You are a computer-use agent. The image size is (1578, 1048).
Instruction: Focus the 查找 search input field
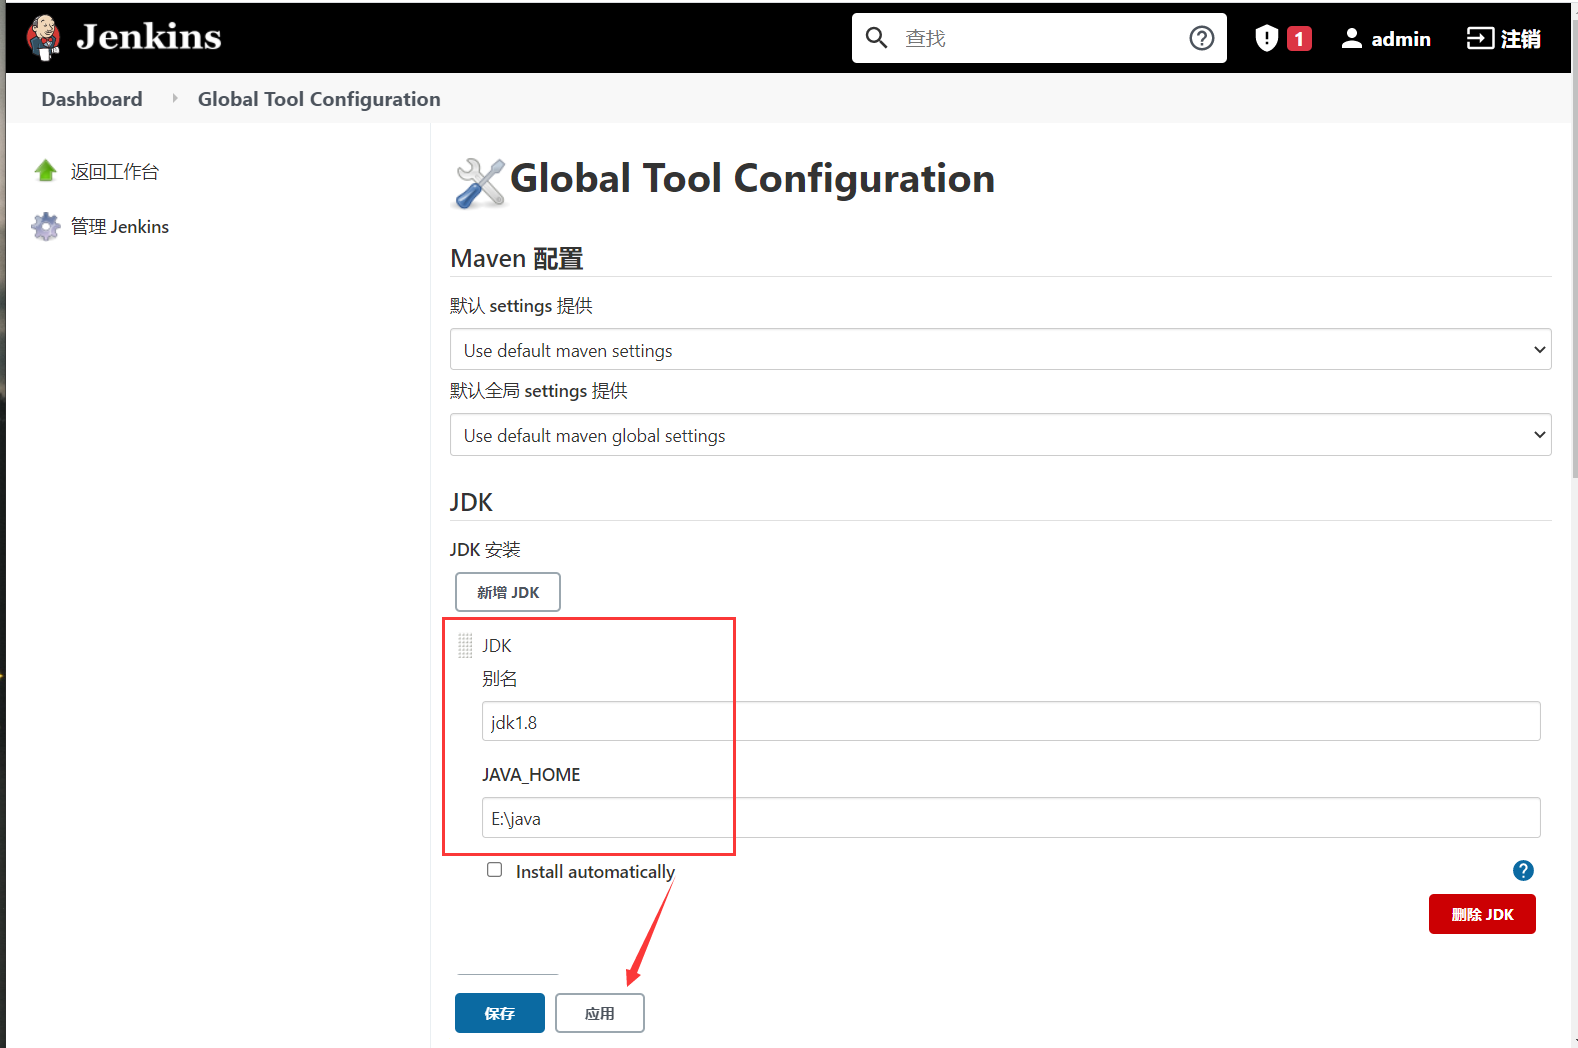pyautogui.click(x=1039, y=38)
